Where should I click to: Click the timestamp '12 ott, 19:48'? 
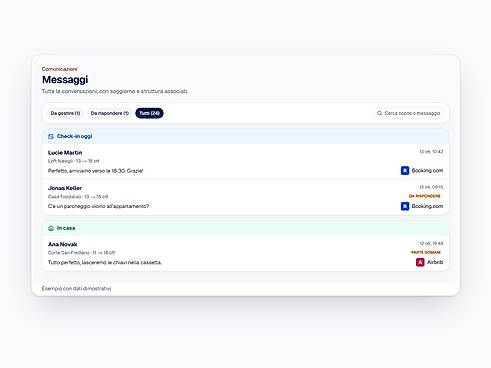pyautogui.click(x=431, y=243)
